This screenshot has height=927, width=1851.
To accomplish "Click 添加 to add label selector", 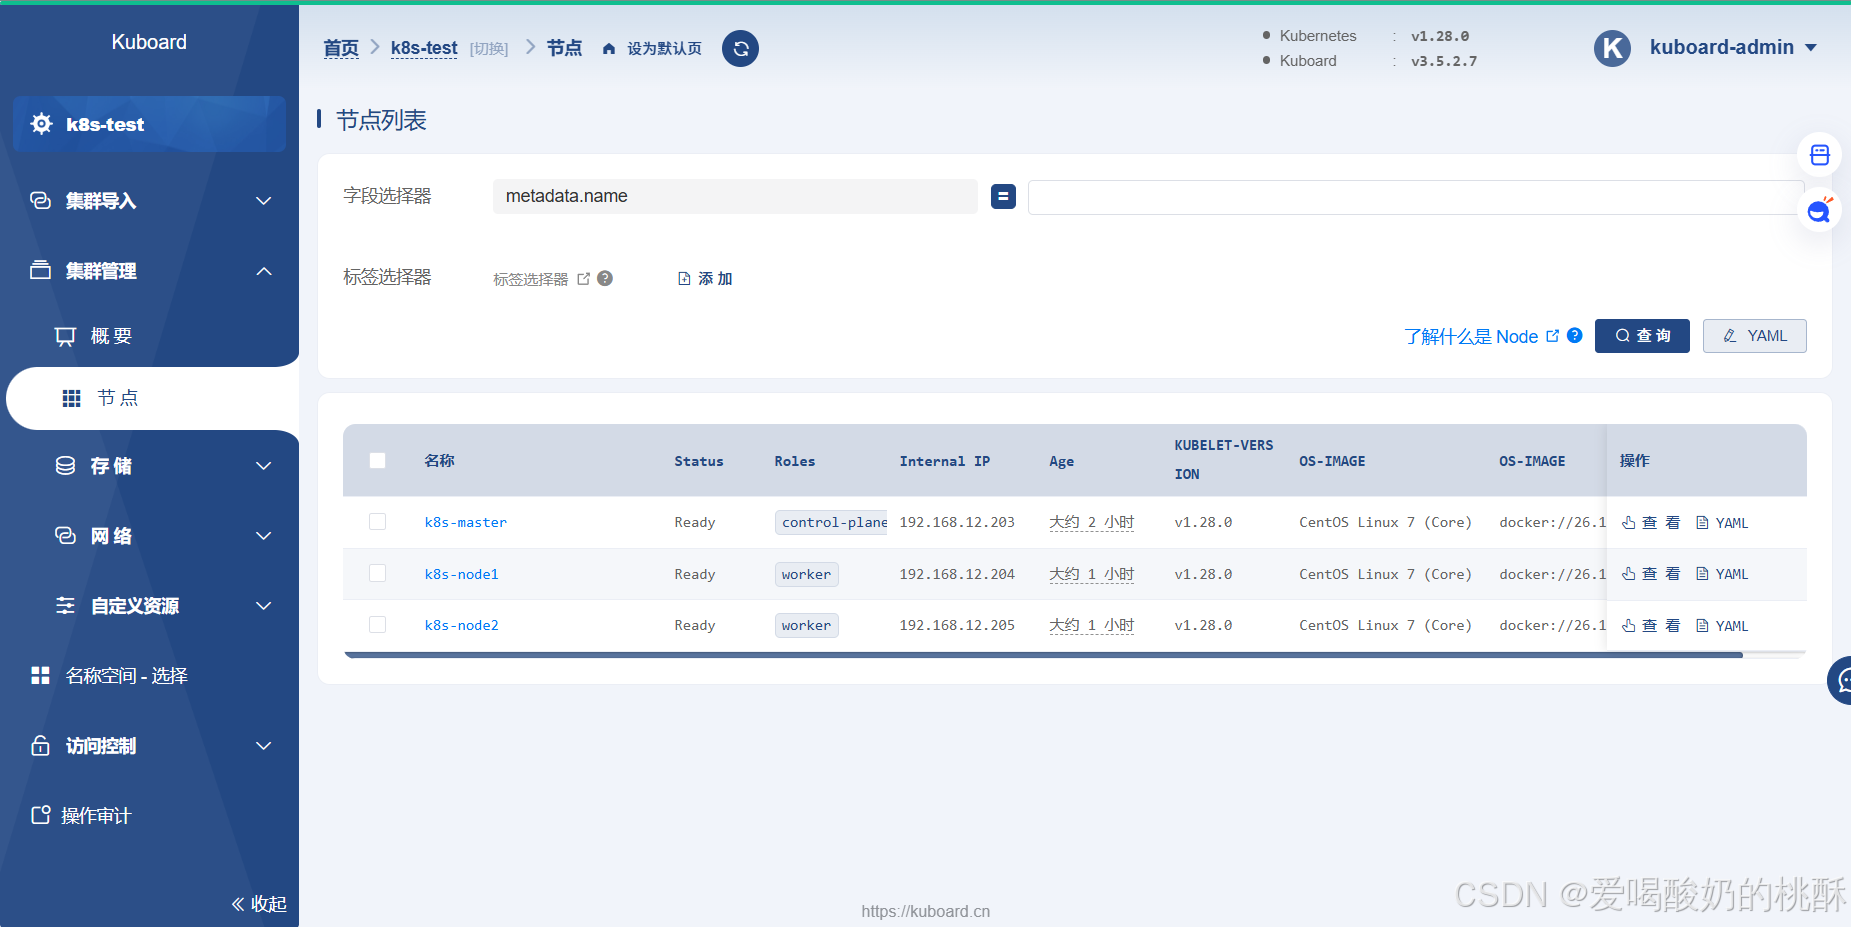I will (705, 279).
